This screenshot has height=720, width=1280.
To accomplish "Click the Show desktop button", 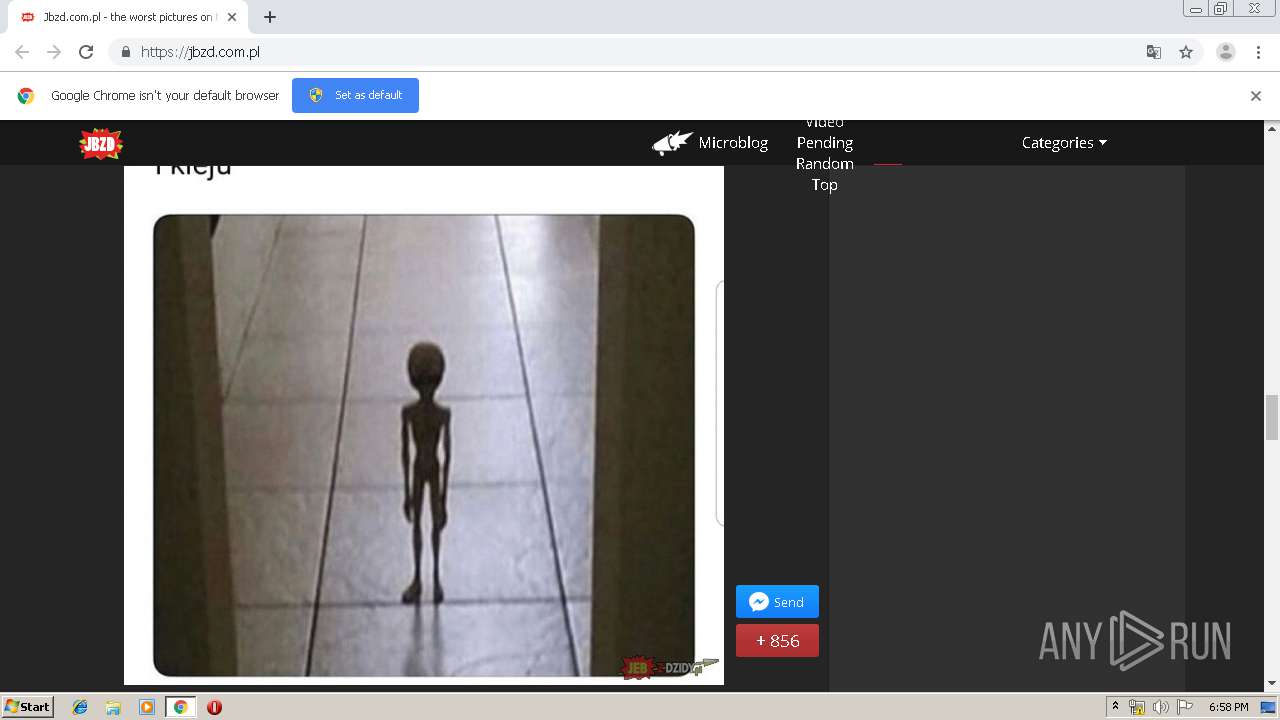I will 1270,707.
